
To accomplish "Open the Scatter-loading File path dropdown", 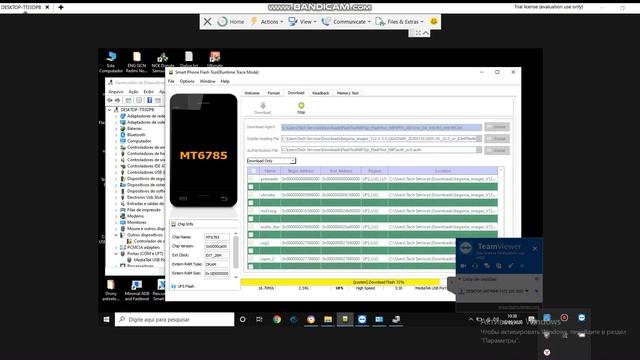I will tap(479, 139).
